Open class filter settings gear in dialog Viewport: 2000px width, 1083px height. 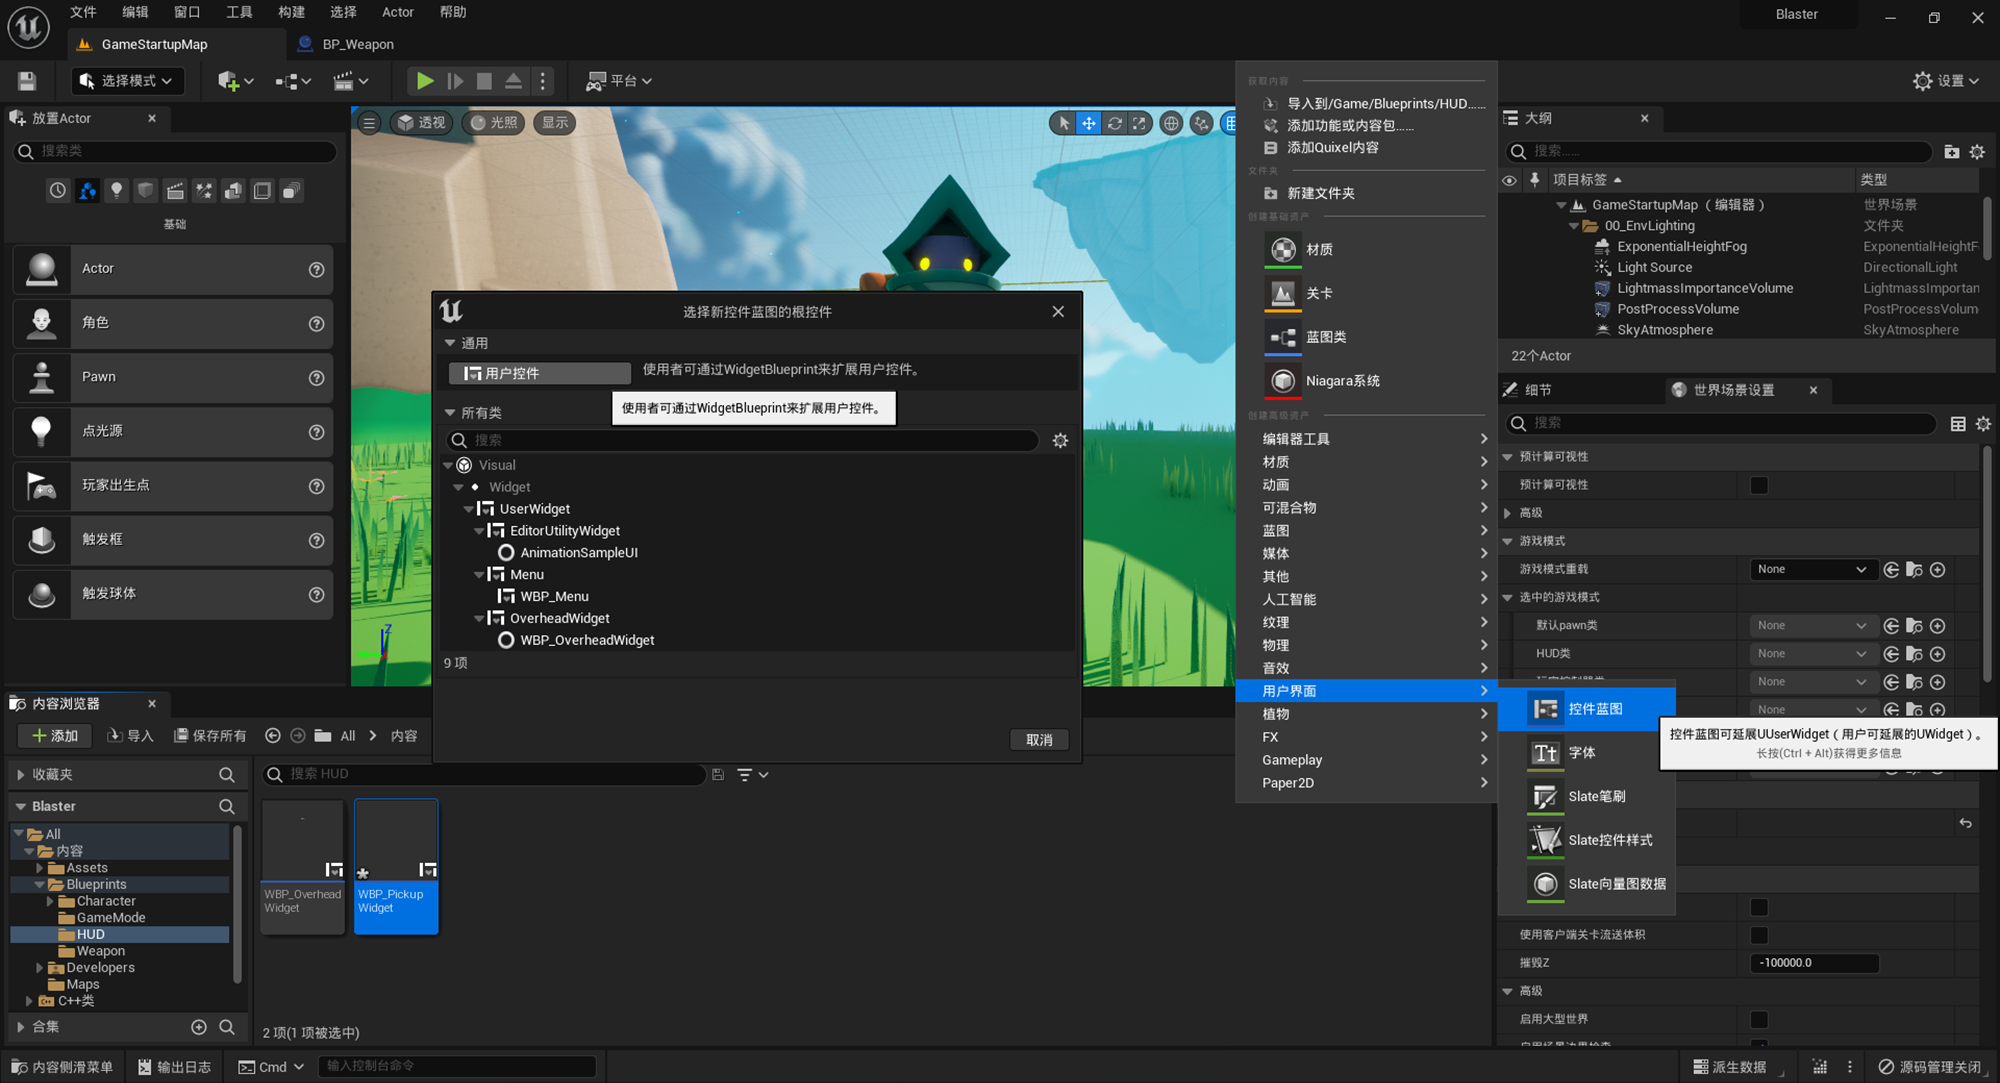coord(1060,440)
